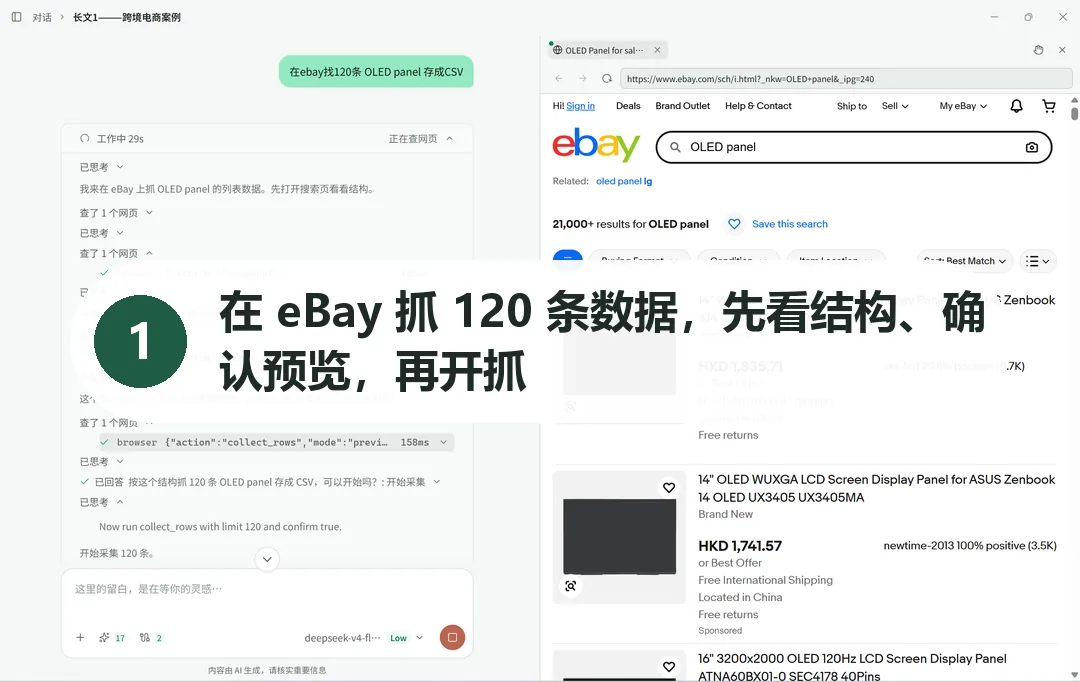Expand the Sell dropdown

[895, 106]
